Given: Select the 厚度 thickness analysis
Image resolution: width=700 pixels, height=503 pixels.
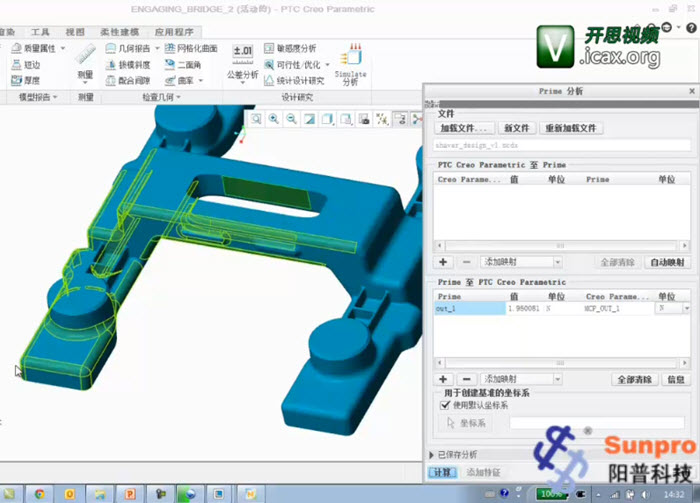Looking at the screenshot, I should coord(26,80).
